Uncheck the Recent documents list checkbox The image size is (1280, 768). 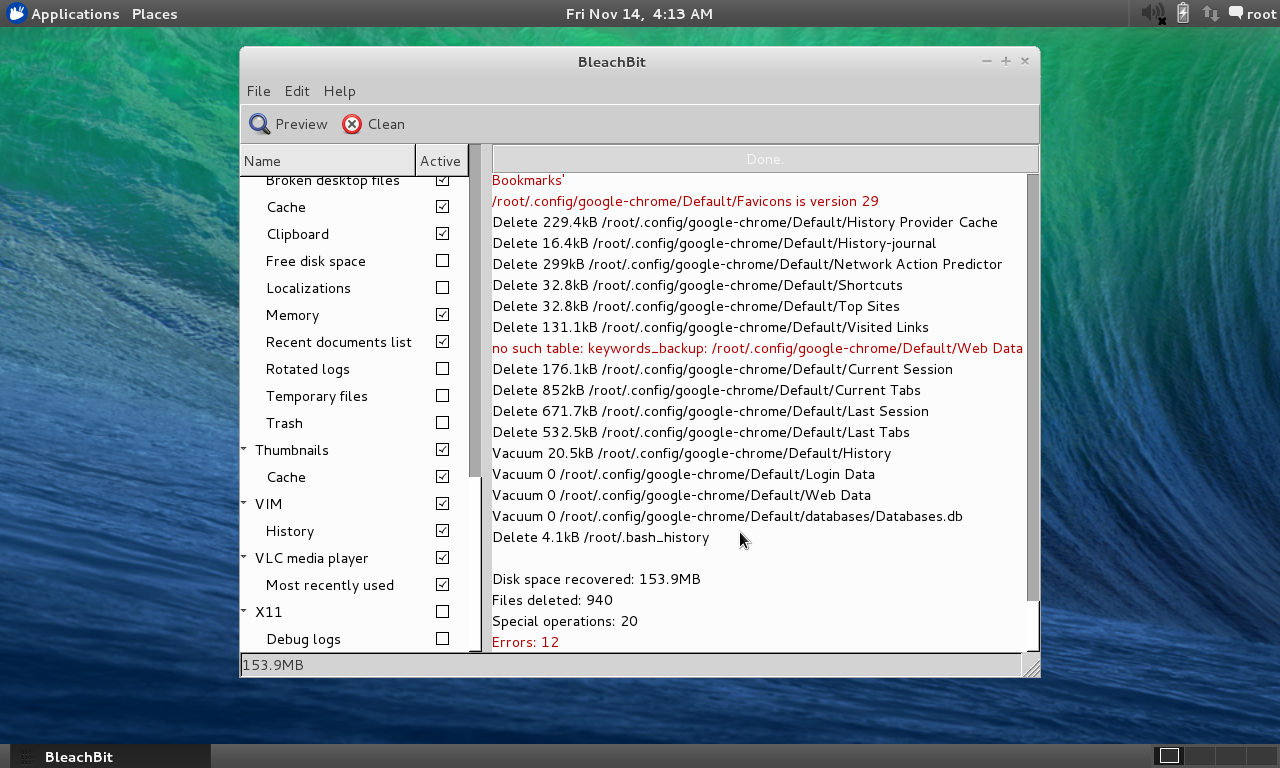tap(442, 341)
